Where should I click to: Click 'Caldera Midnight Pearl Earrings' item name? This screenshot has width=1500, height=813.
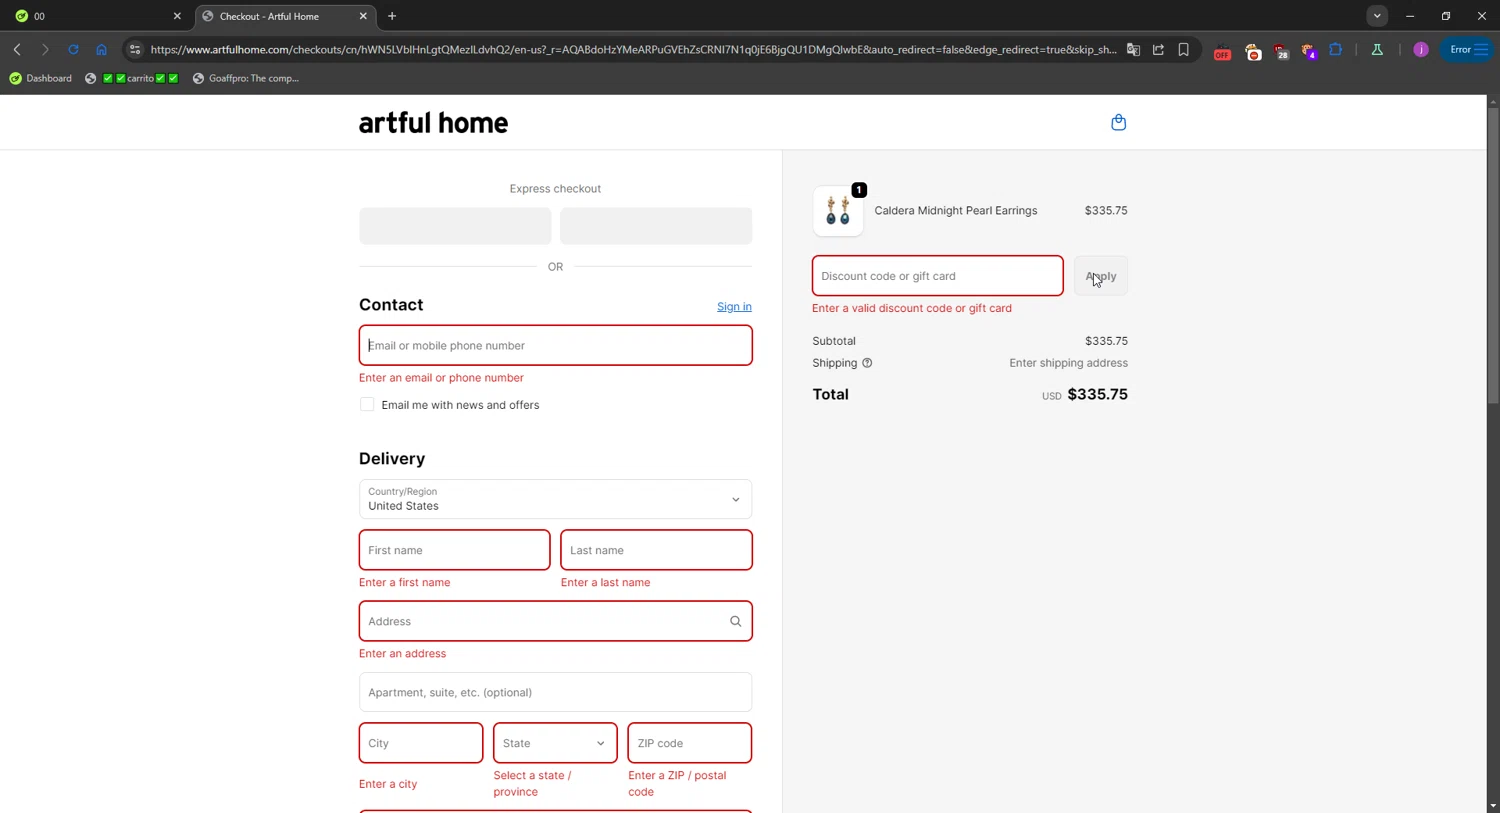pyautogui.click(x=955, y=211)
